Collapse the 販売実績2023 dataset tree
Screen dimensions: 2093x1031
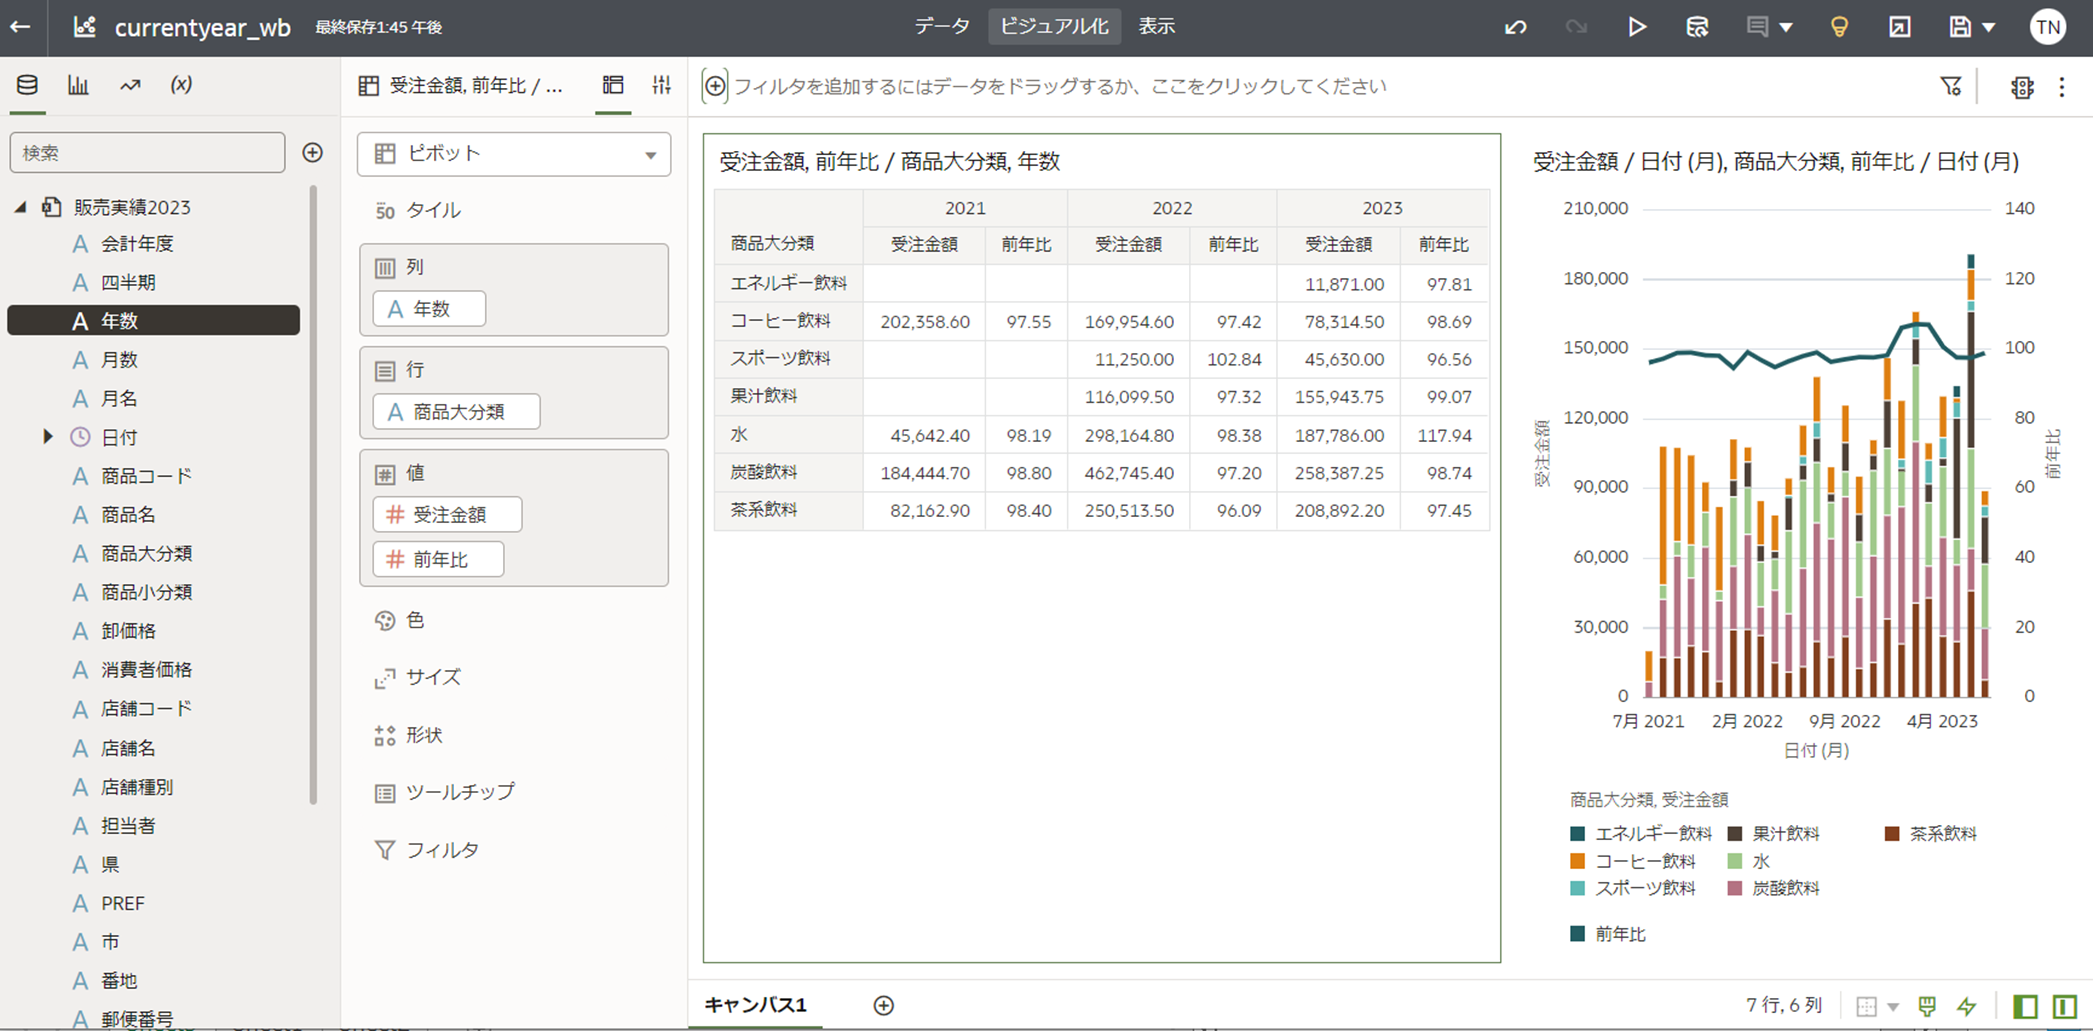tap(20, 207)
